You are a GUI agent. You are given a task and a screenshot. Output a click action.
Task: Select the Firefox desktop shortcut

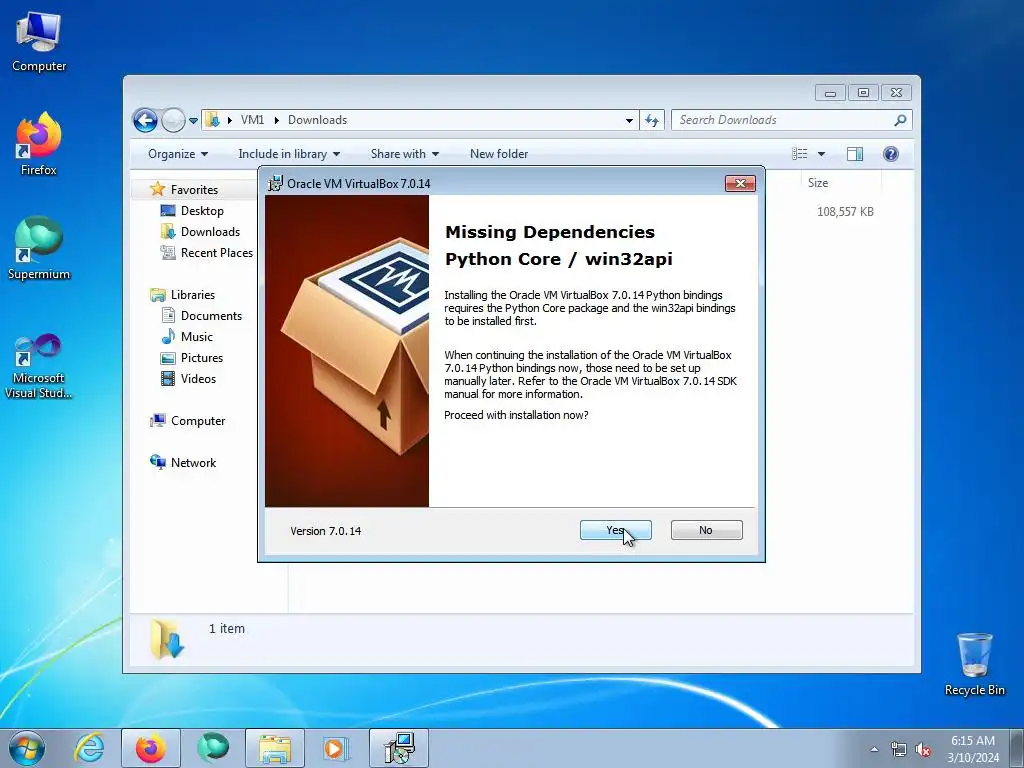point(39,145)
